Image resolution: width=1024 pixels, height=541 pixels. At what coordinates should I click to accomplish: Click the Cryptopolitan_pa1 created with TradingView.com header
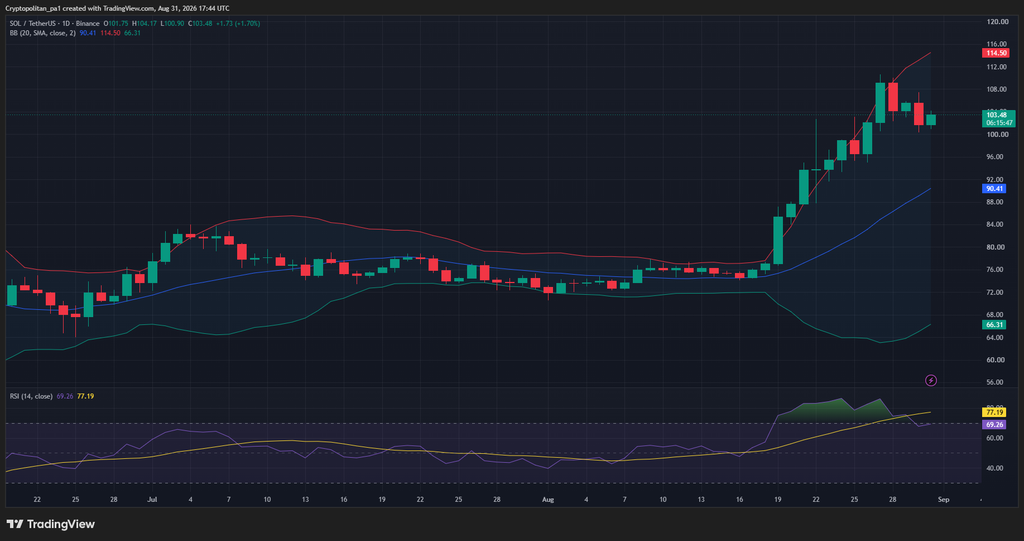point(117,8)
